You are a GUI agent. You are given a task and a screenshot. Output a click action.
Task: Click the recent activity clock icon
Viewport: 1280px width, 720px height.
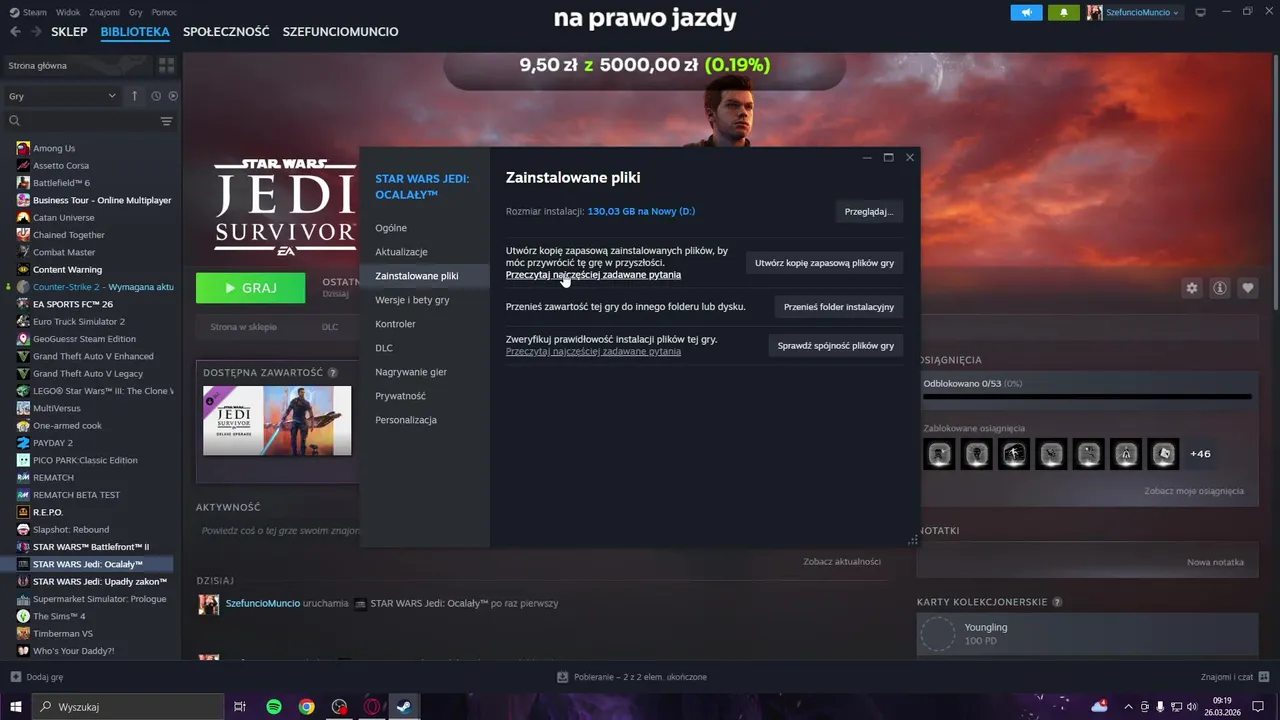click(156, 96)
